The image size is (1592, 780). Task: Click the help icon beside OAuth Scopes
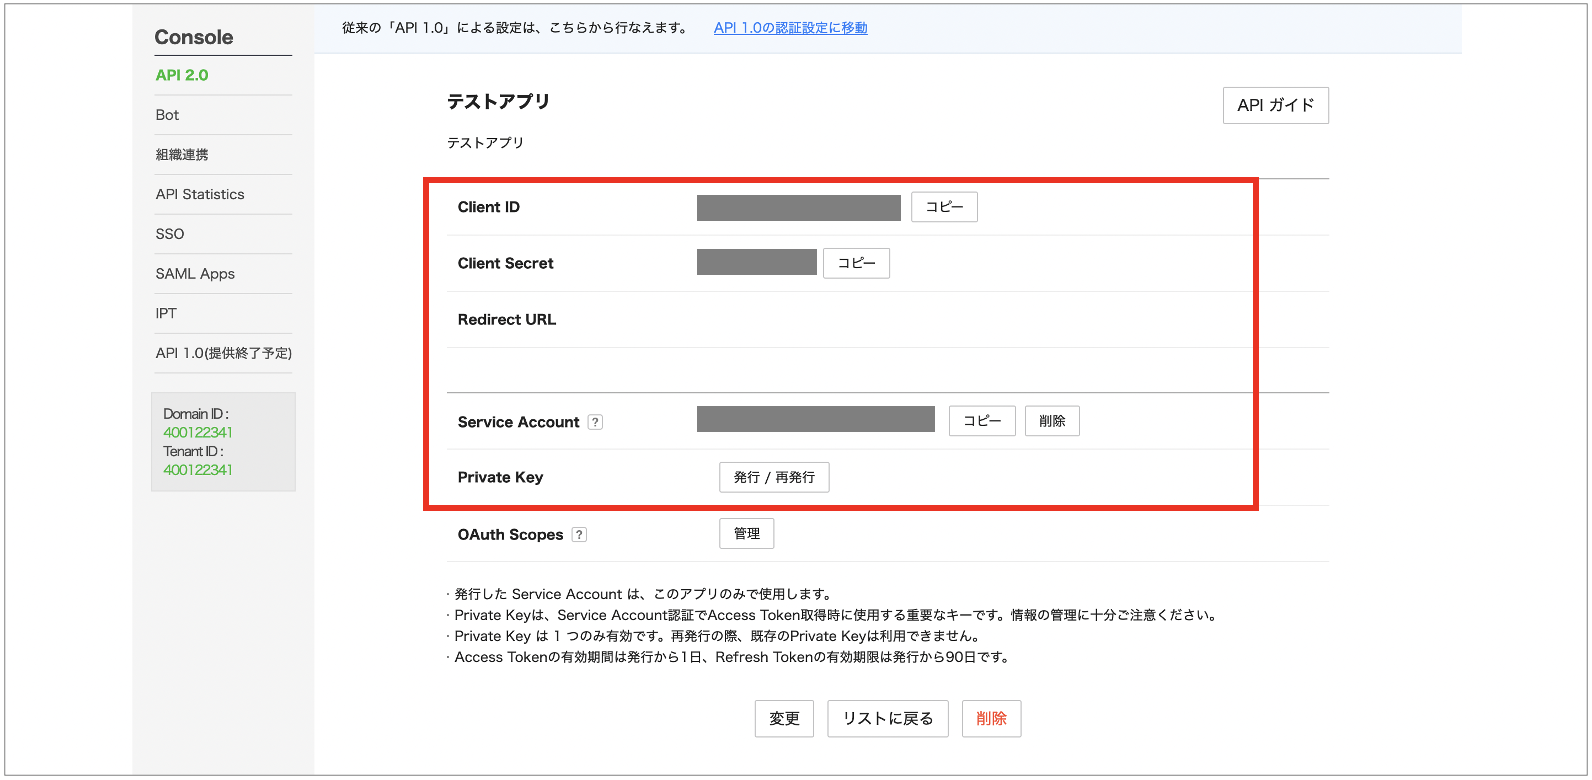coord(579,535)
